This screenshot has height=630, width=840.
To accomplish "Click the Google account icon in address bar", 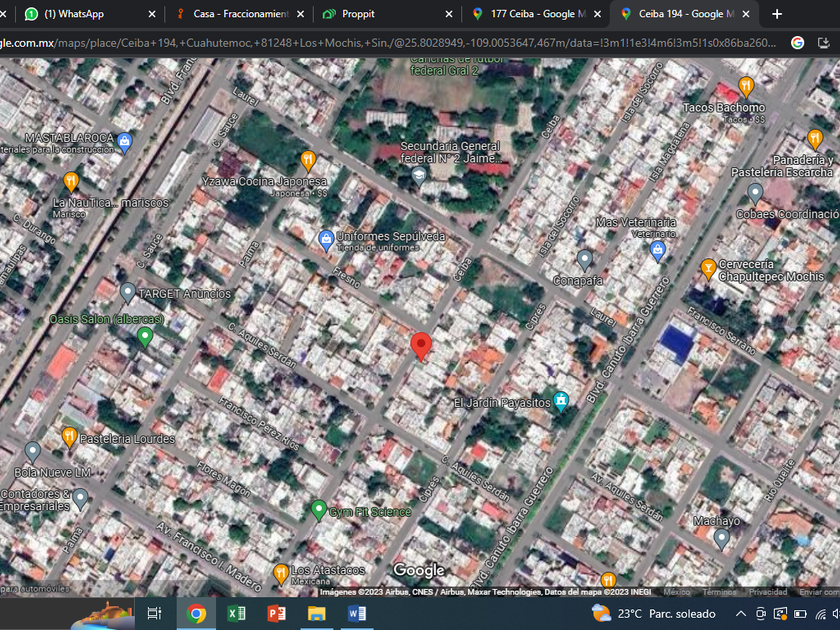I will coord(797,43).
